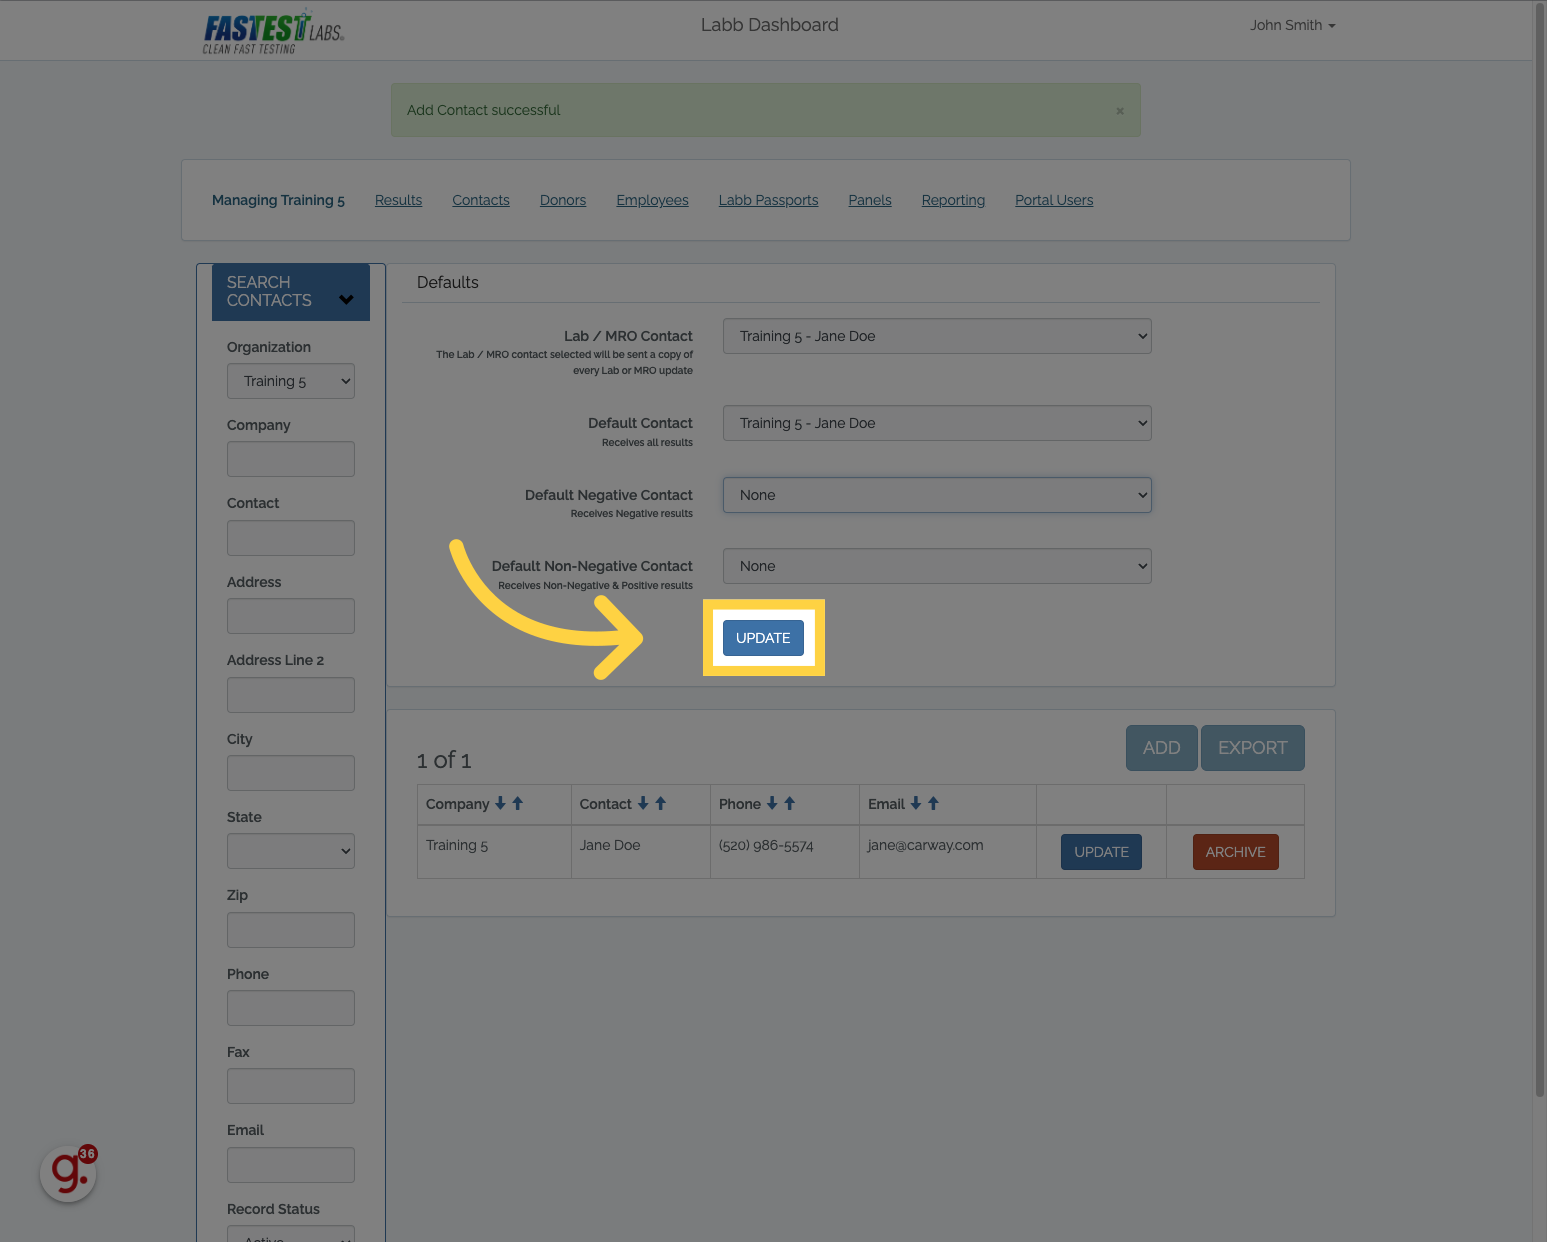
Task: Dismiss the Add Contact successful alert
Action: (x=1120, y=111)
